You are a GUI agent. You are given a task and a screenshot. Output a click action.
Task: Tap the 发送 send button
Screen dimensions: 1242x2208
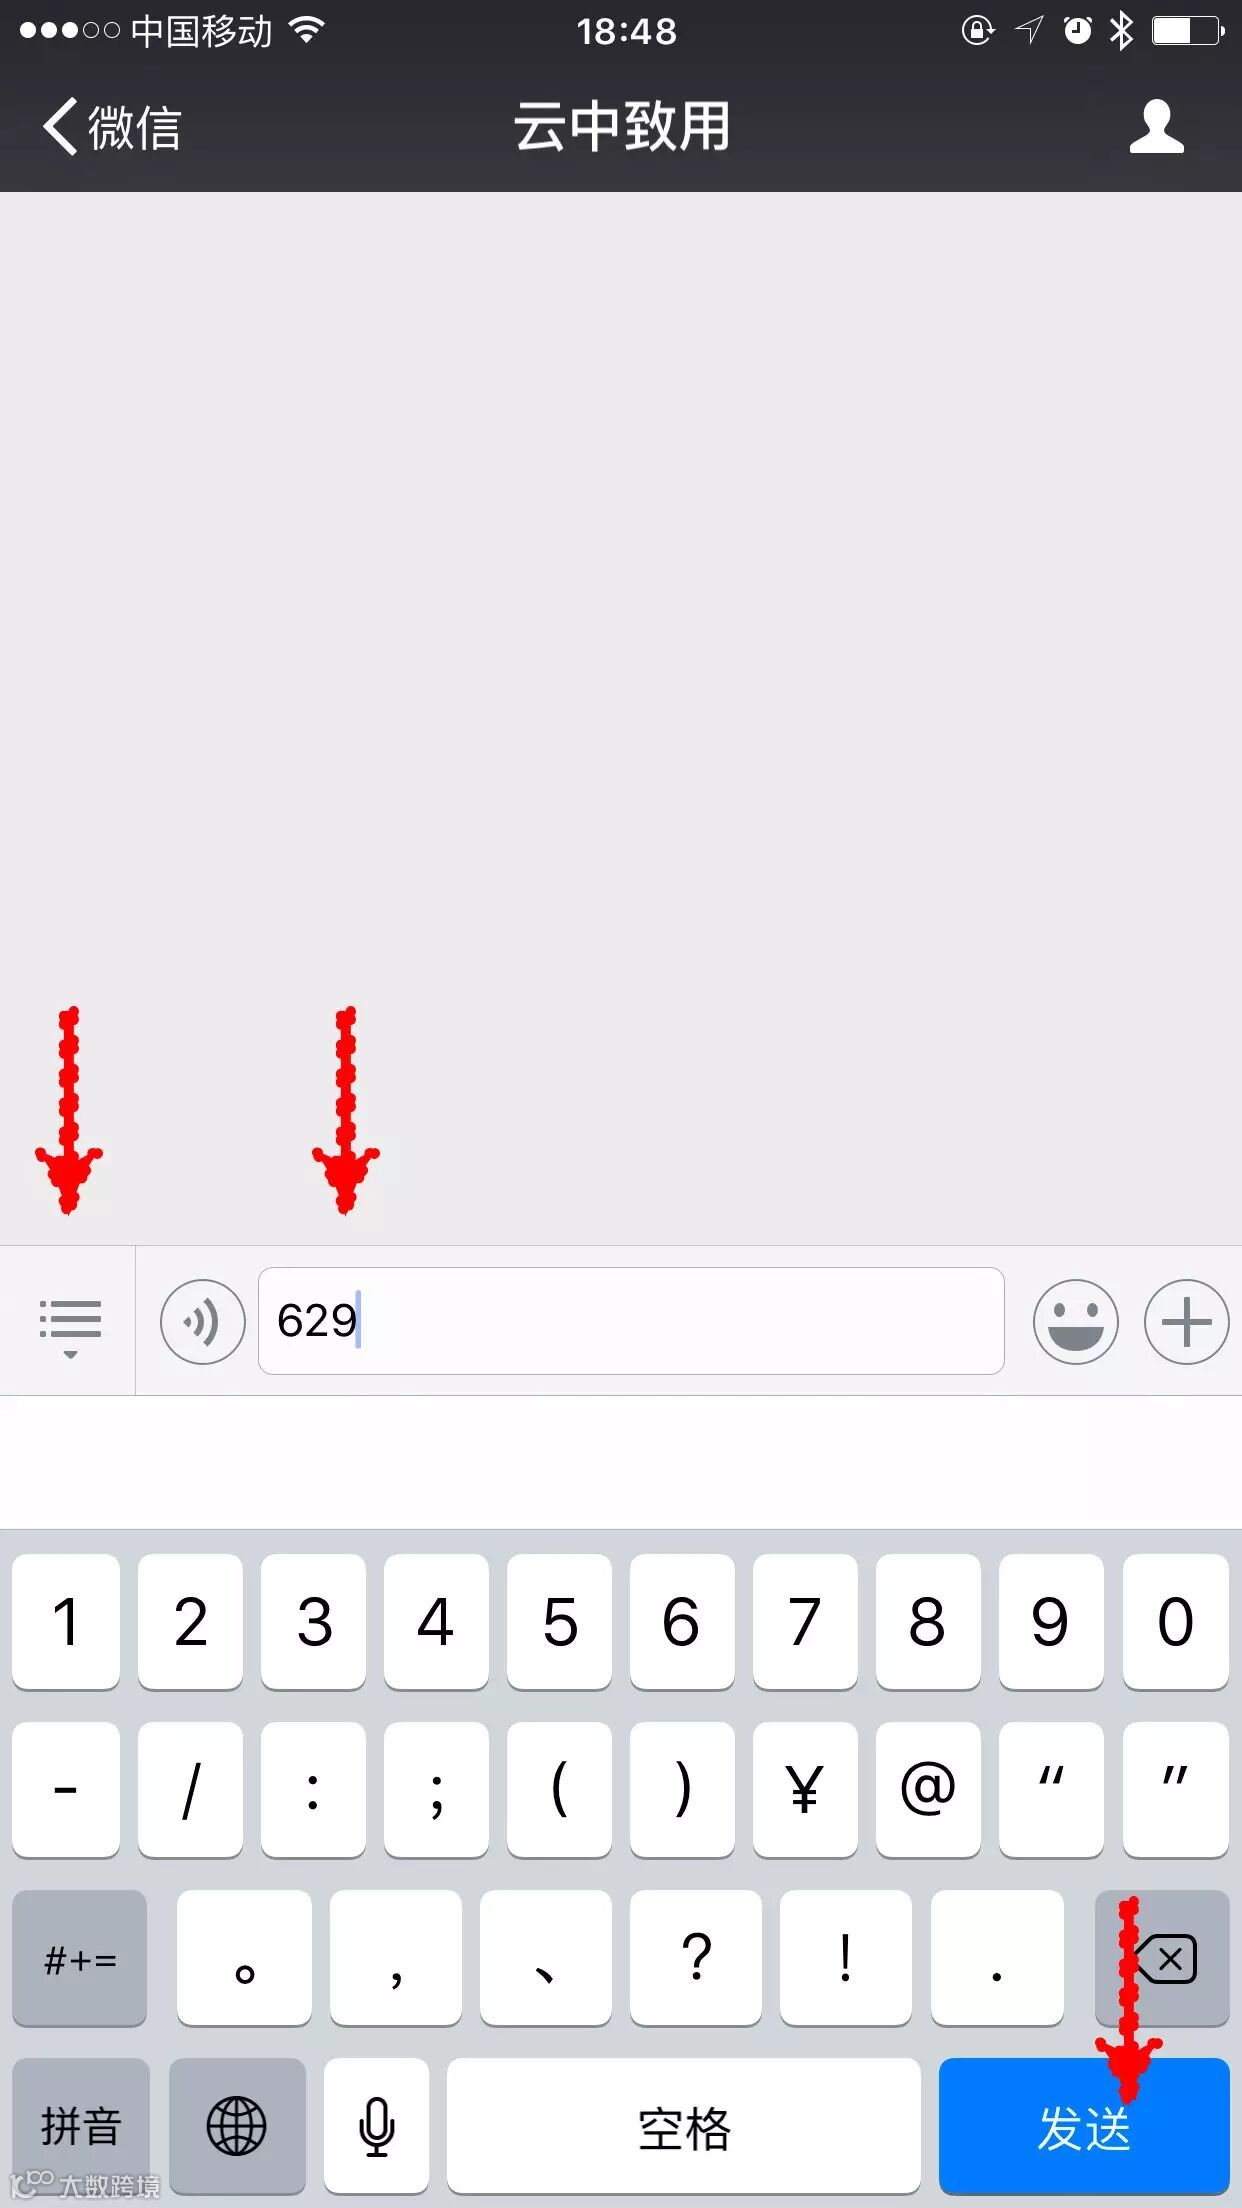click(1084, 2124)
